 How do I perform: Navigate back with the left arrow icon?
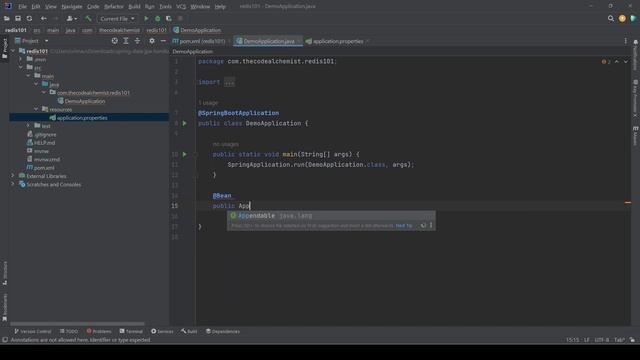pos(43,18)
